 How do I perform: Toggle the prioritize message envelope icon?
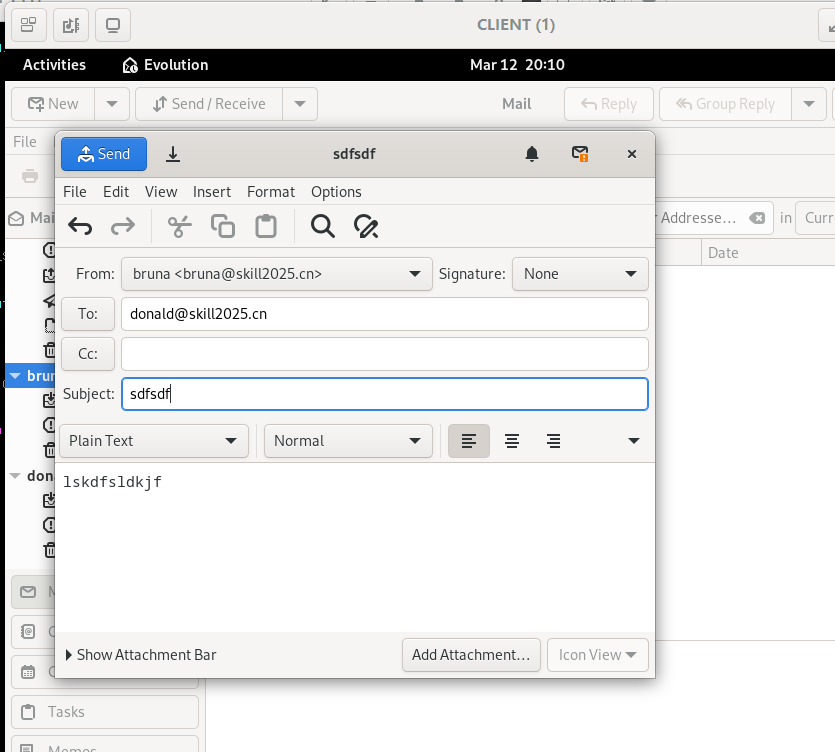pyautogui.click(x=579, y=154)
